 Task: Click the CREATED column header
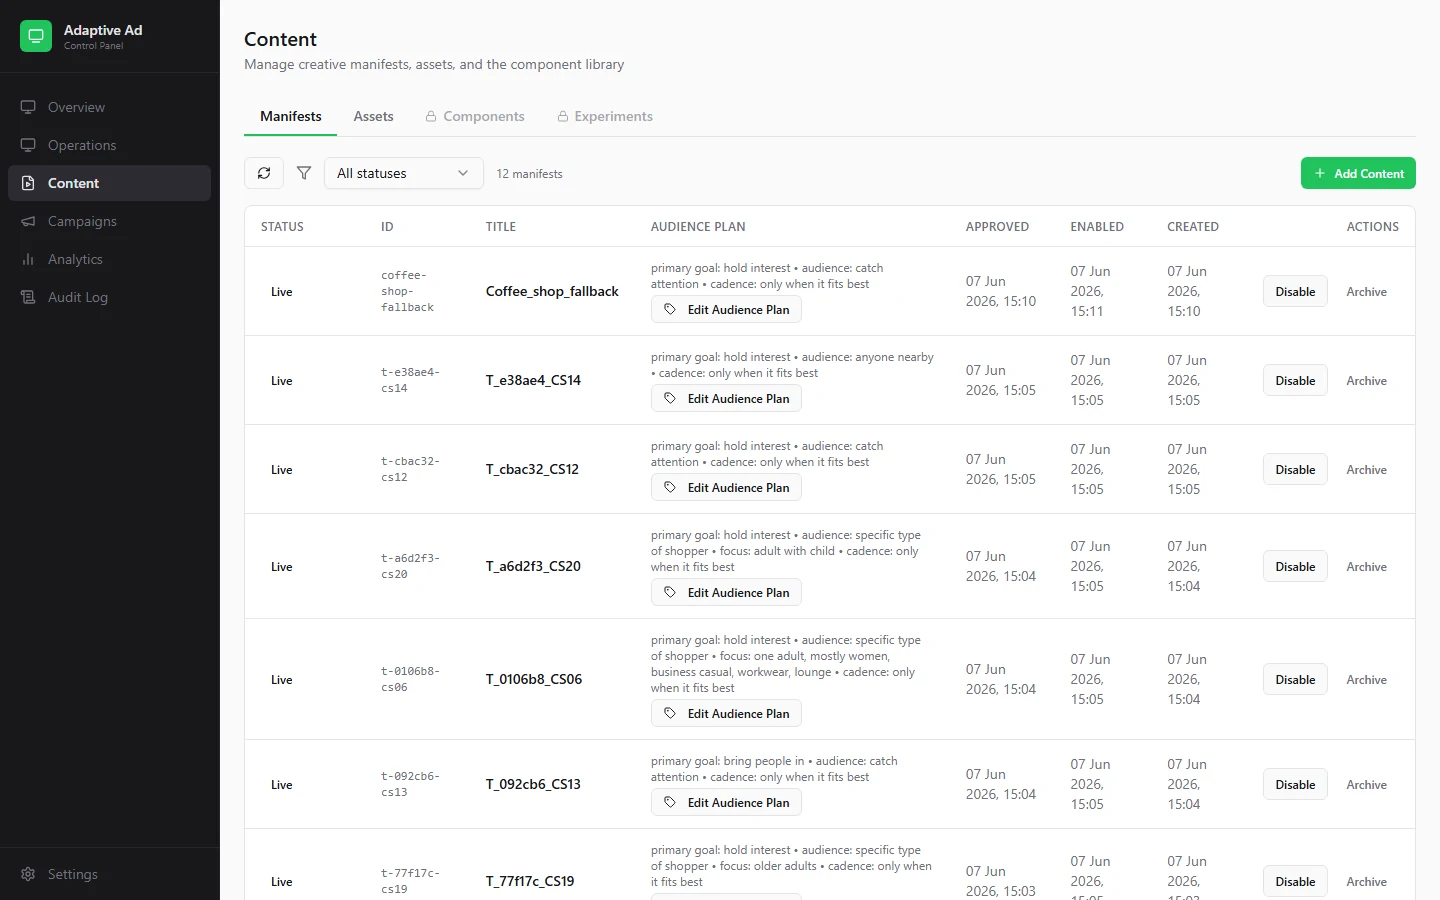(1193, 227)
